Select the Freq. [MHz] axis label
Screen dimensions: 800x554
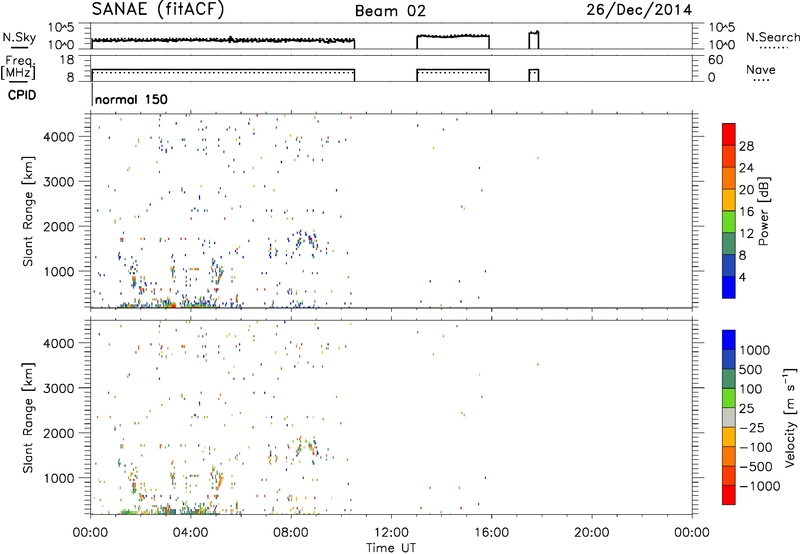coord(18,67)
